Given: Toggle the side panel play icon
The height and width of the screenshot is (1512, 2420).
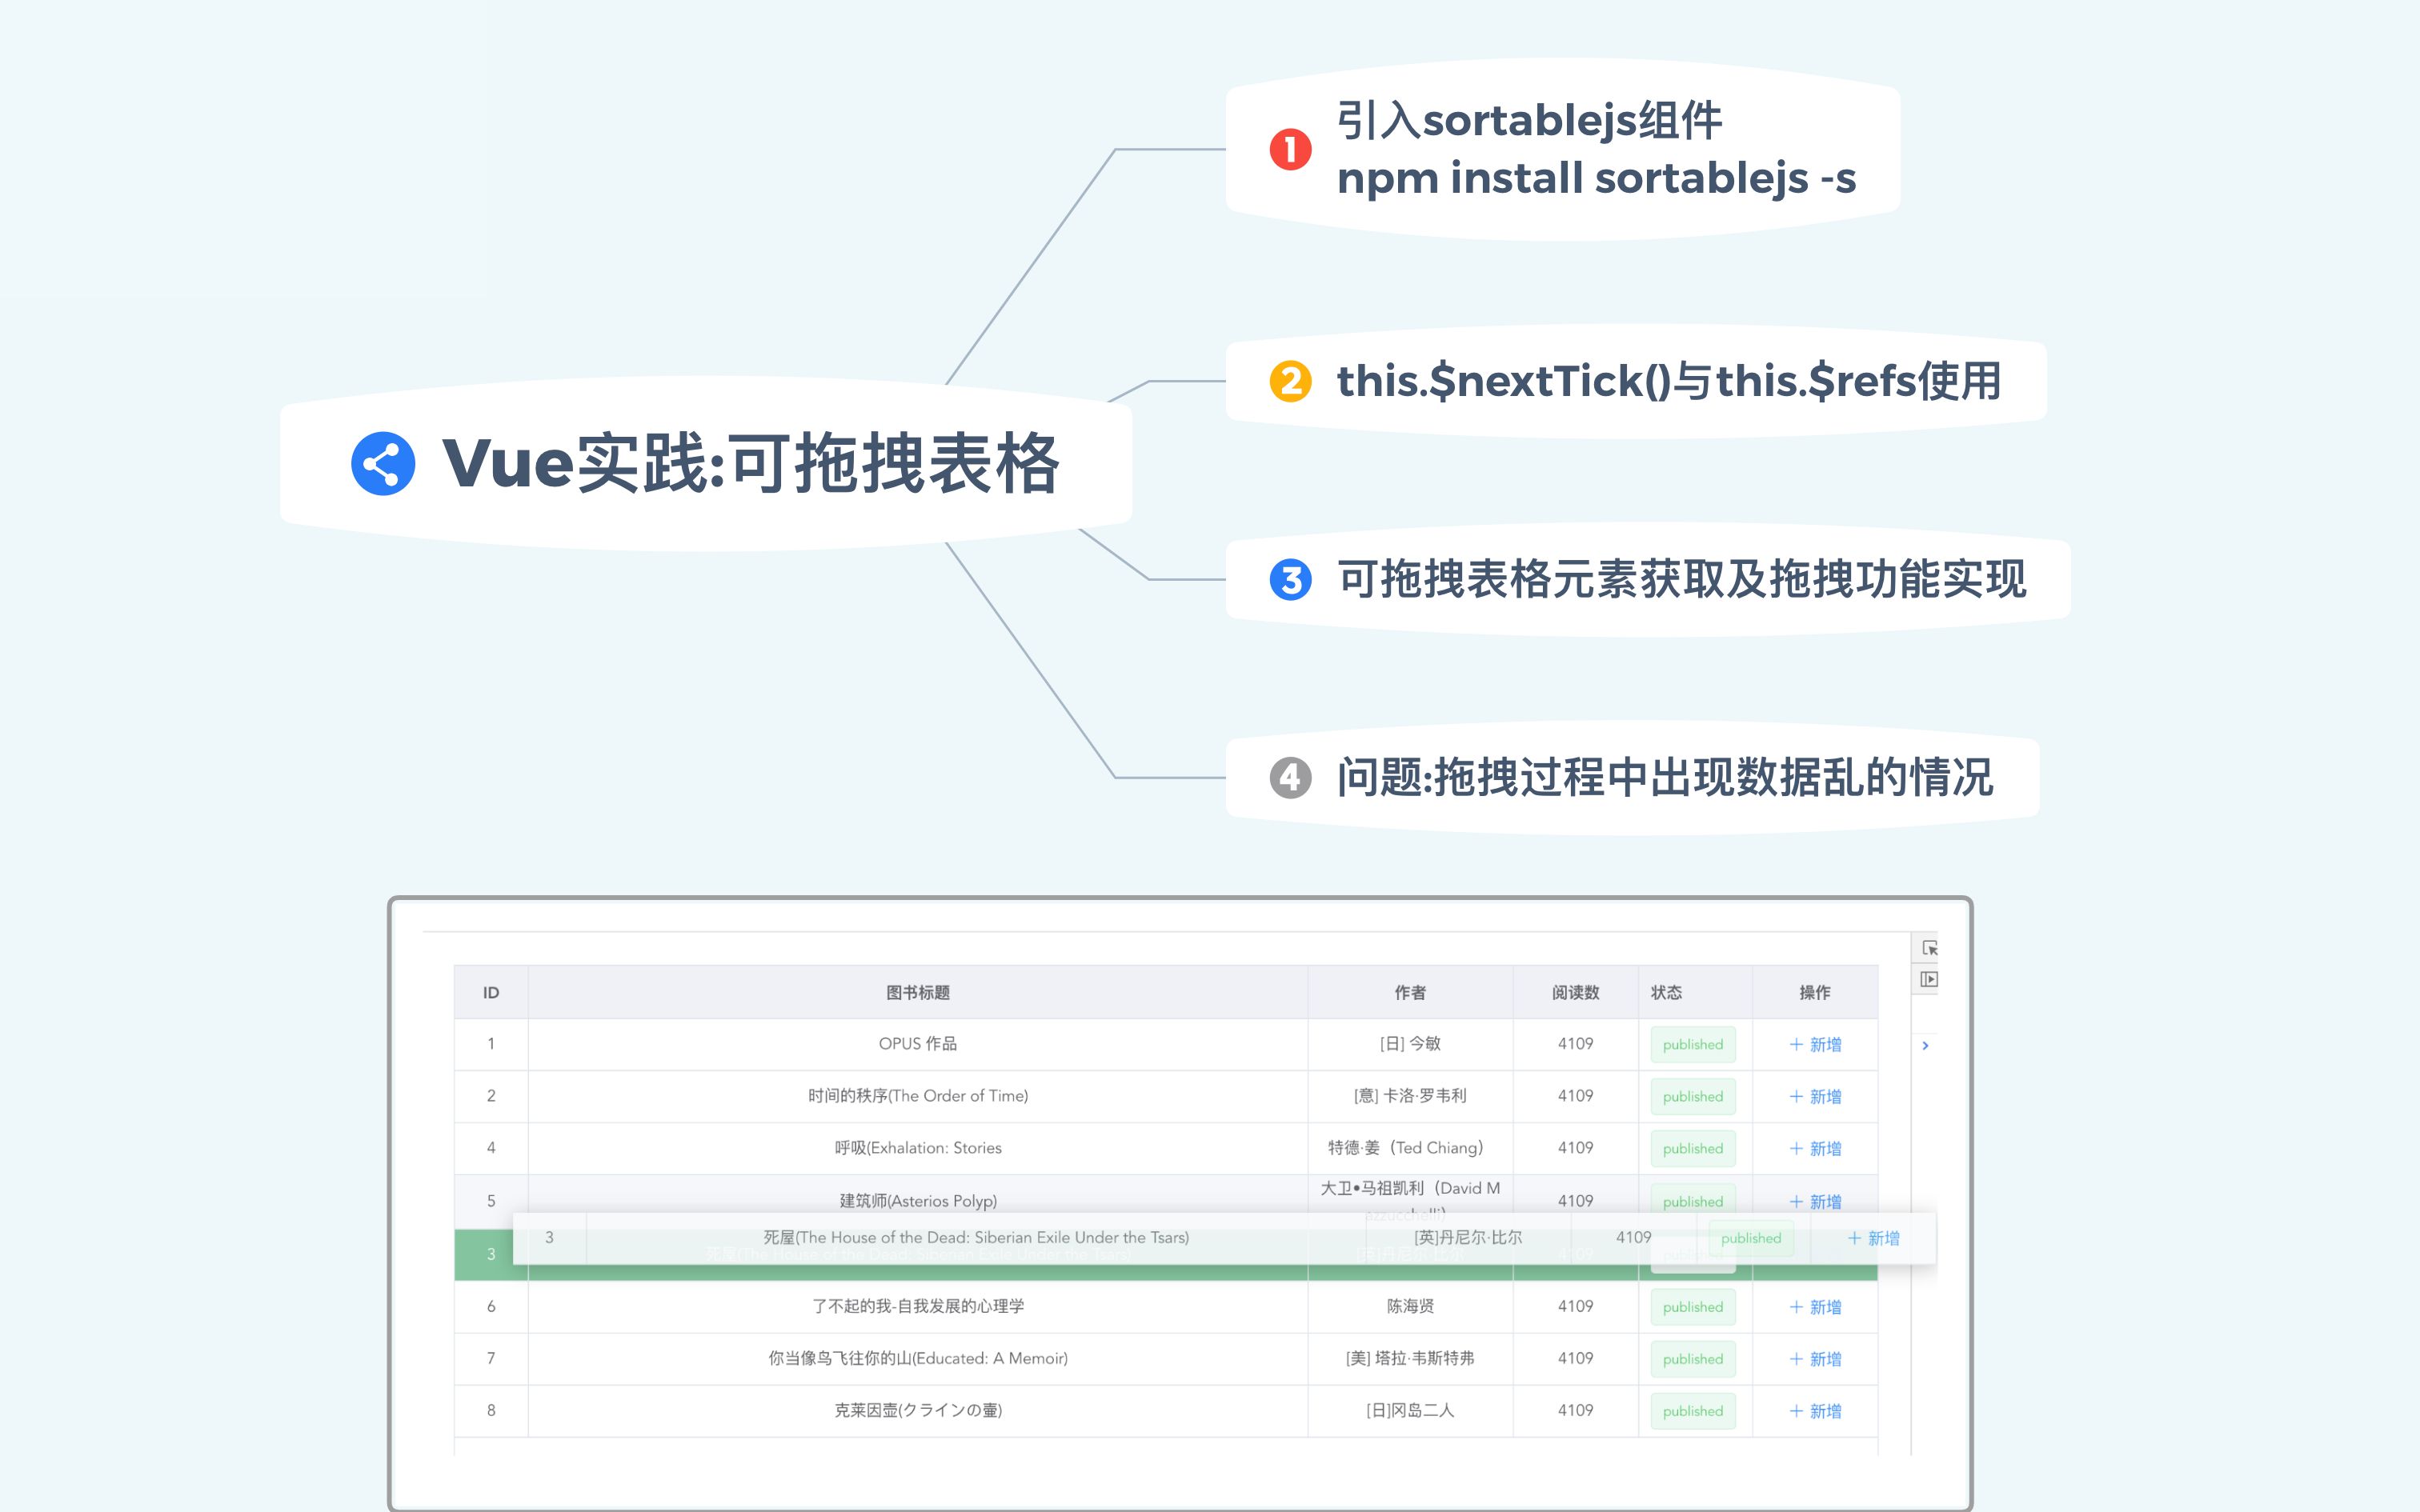Looking at the screenshot, I should 1929,979.
